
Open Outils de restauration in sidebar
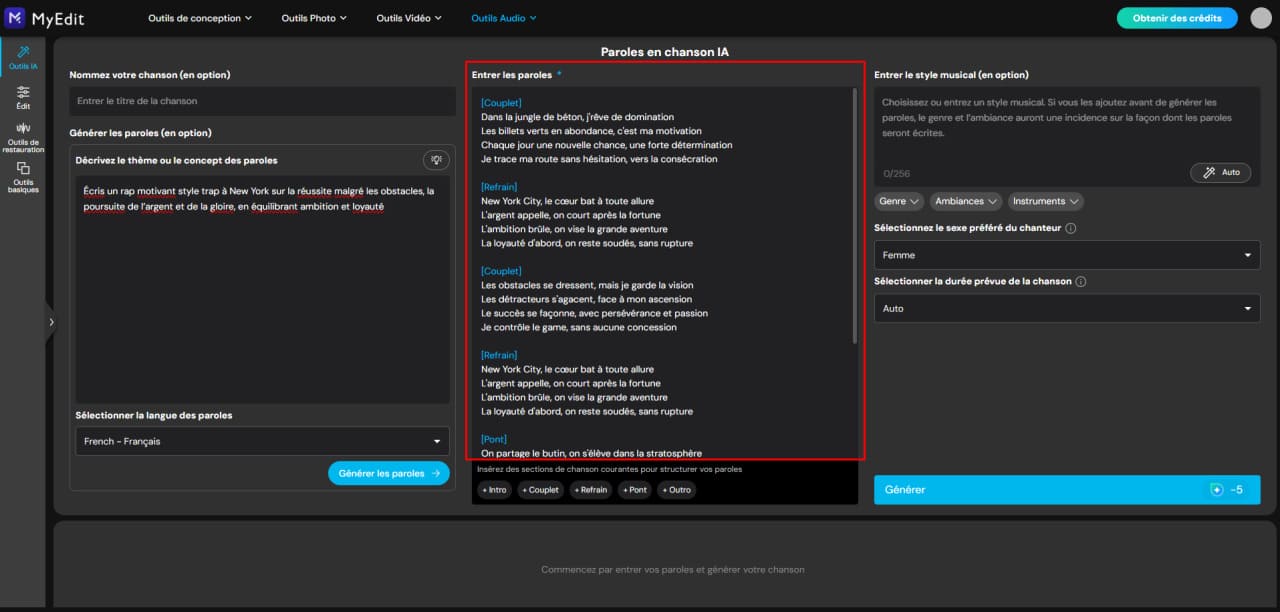coord(23,137)
